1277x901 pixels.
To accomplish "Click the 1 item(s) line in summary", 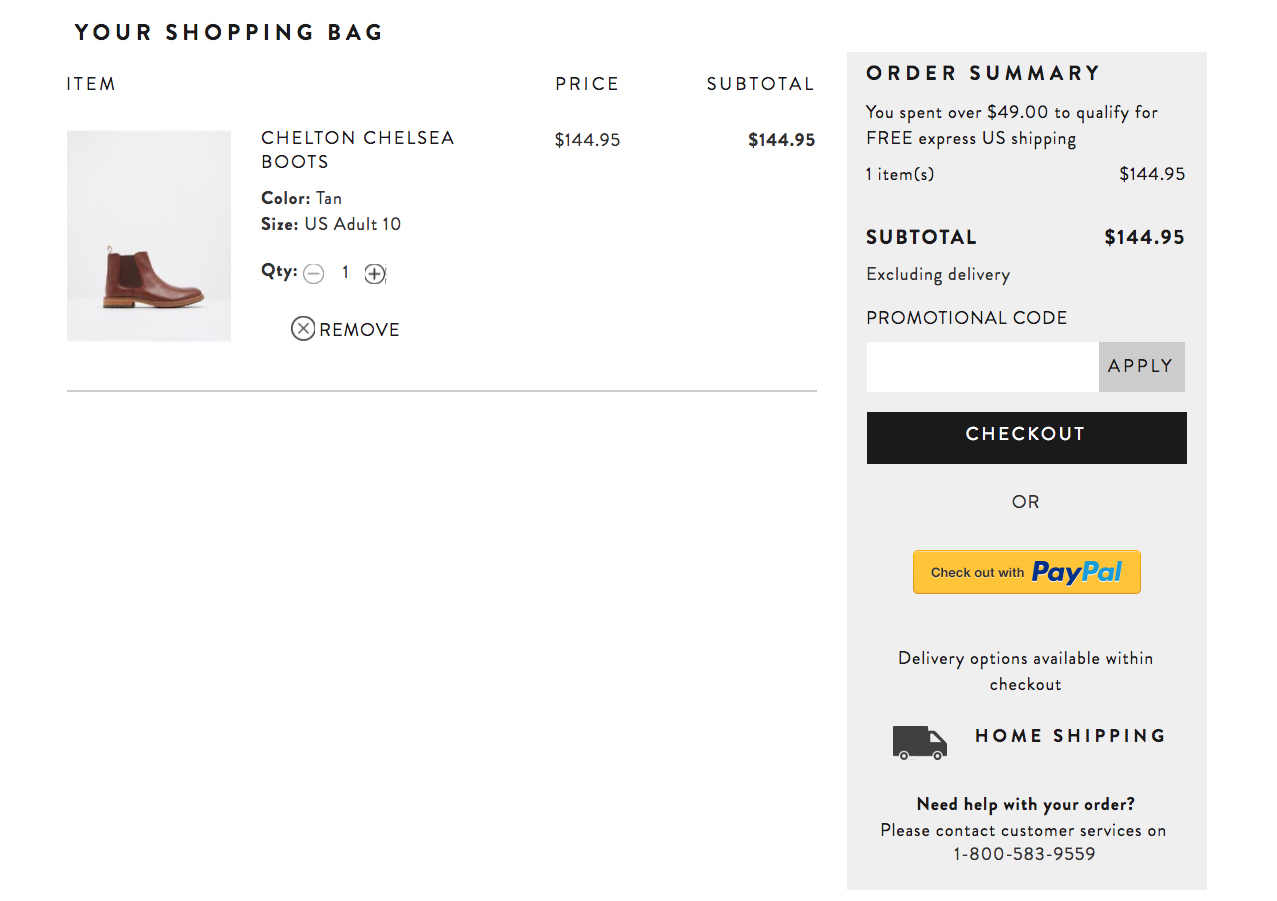I will coord(900,174).
